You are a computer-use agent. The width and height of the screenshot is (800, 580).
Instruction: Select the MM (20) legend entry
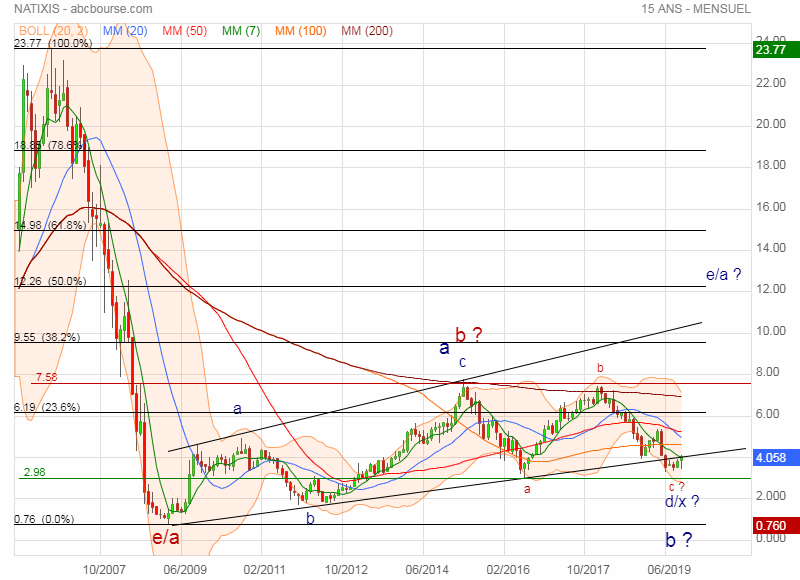coord(125,31)
